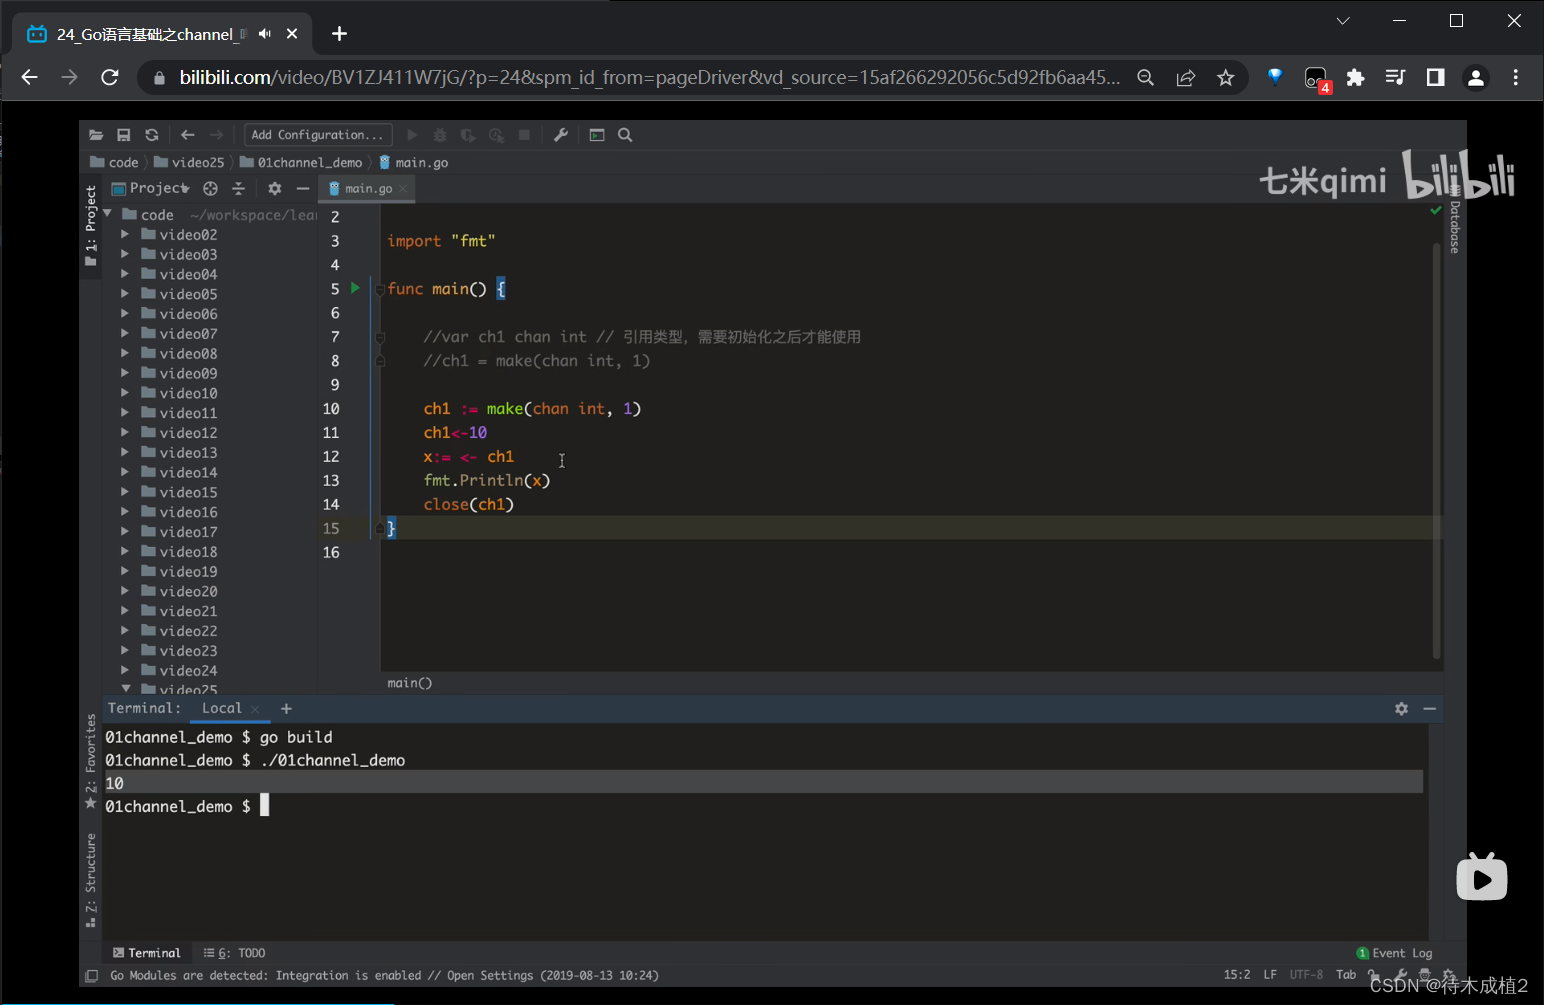Expand the video16 folder
Viewport: 1544px width, 1005px height.
click(x=125, y=512)
